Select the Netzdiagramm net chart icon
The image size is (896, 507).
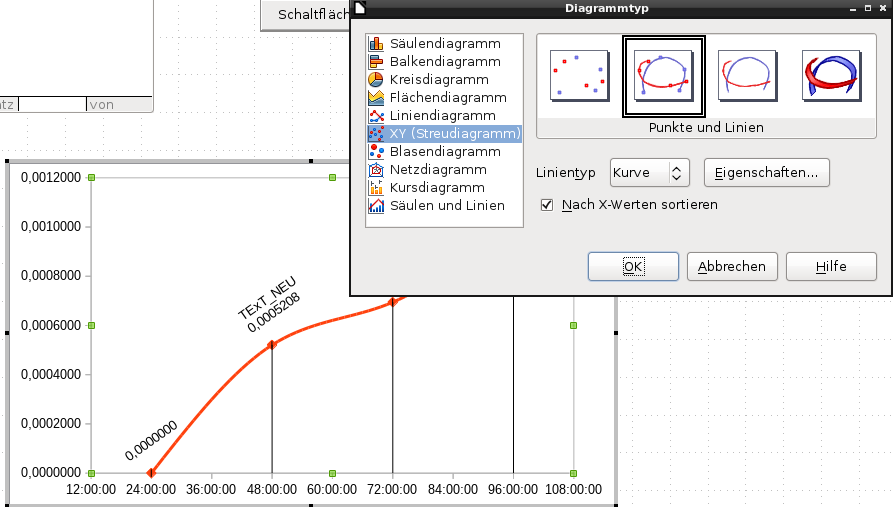click(376, 170)
